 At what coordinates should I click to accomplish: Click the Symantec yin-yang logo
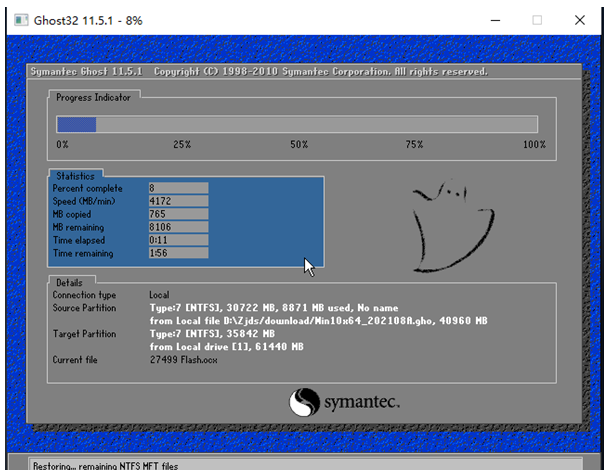pos(305,403)
